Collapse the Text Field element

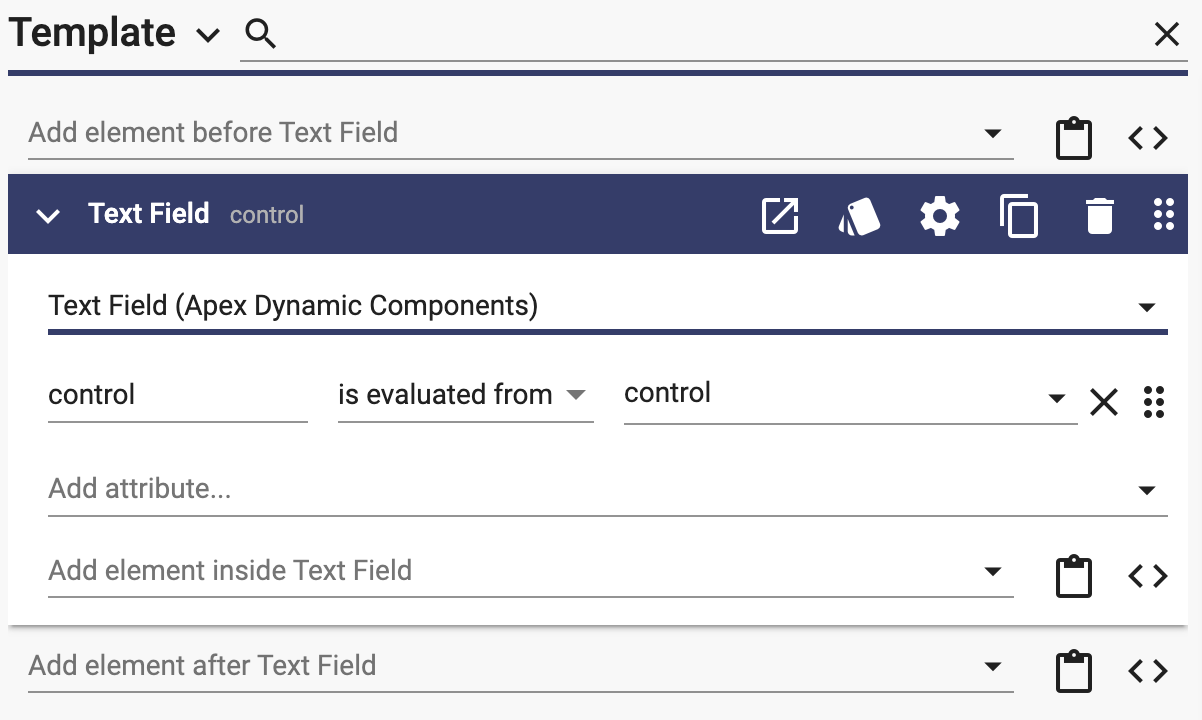pos(48,216)
